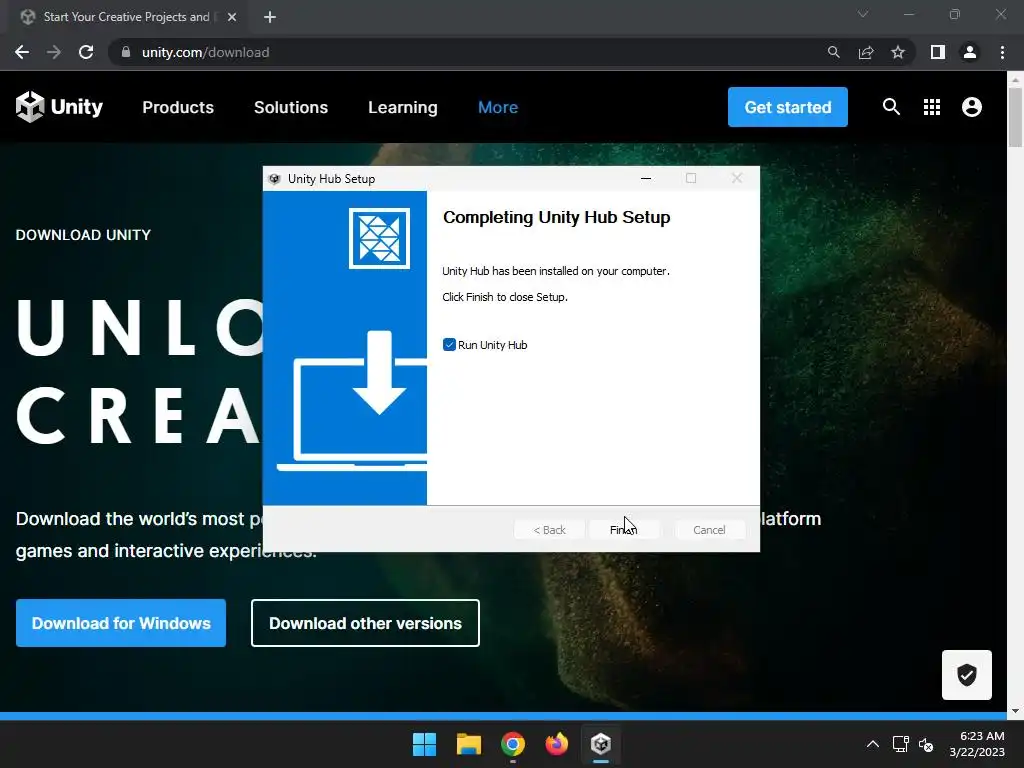Viewport: 1024px width, 768px height.
Task: Minimize the Unity Hub Setup window
Action: [646, 178]
